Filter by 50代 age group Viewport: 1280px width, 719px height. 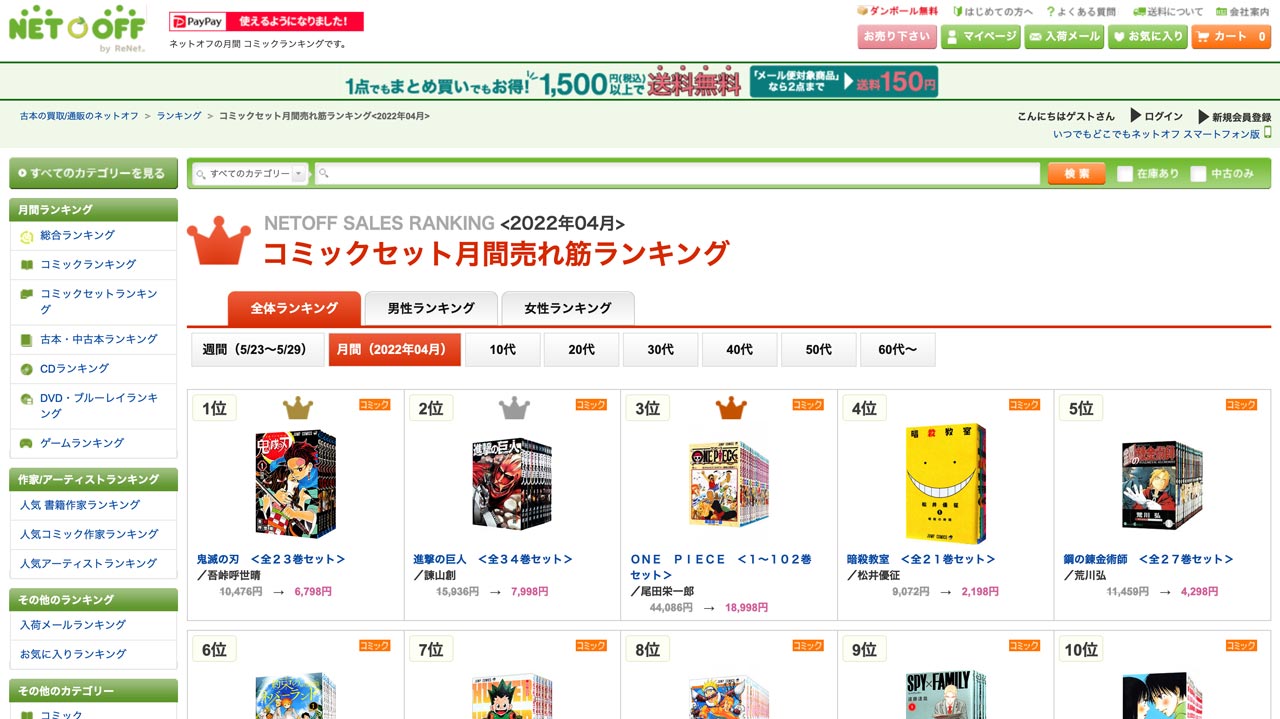click(819, 349)
